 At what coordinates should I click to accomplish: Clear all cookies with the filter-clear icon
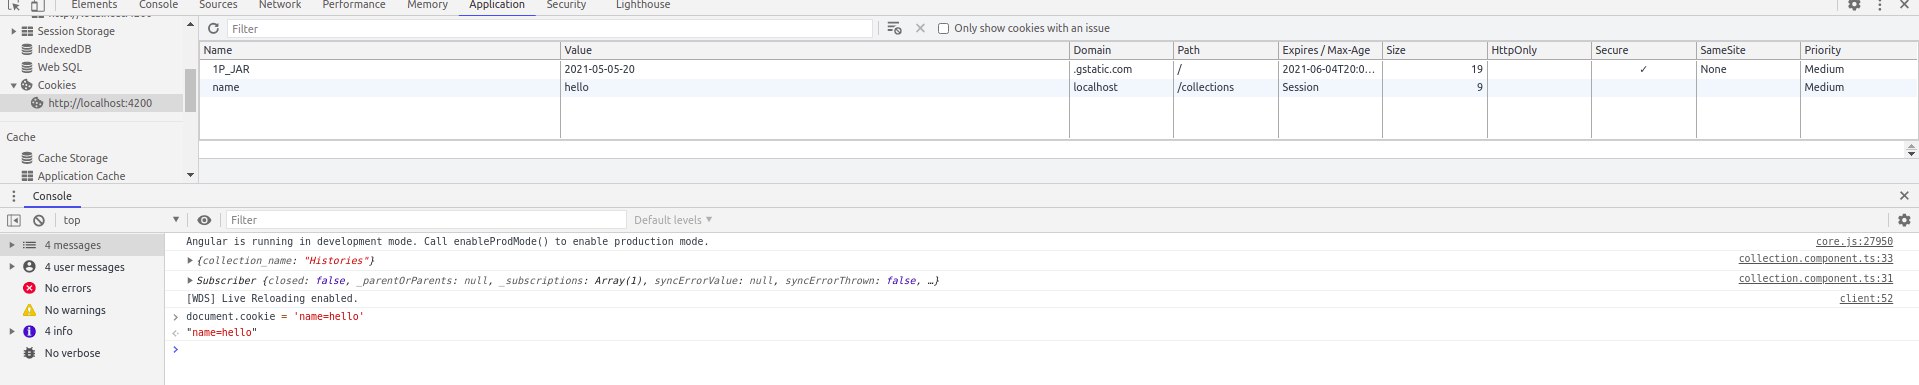pos(894,28)
